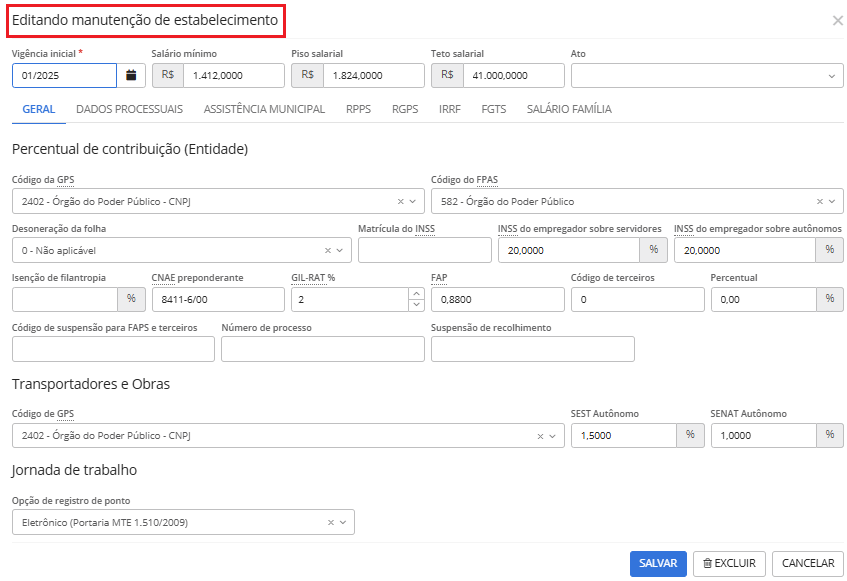
Task: Open the IRRF tab
Action: tap(449, 109)
